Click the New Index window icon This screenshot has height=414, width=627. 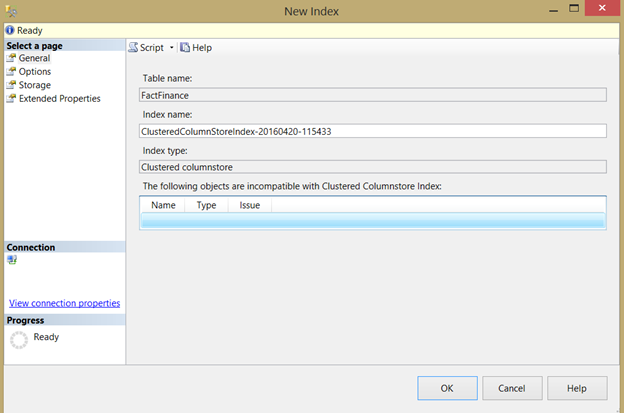pos(11,11)
